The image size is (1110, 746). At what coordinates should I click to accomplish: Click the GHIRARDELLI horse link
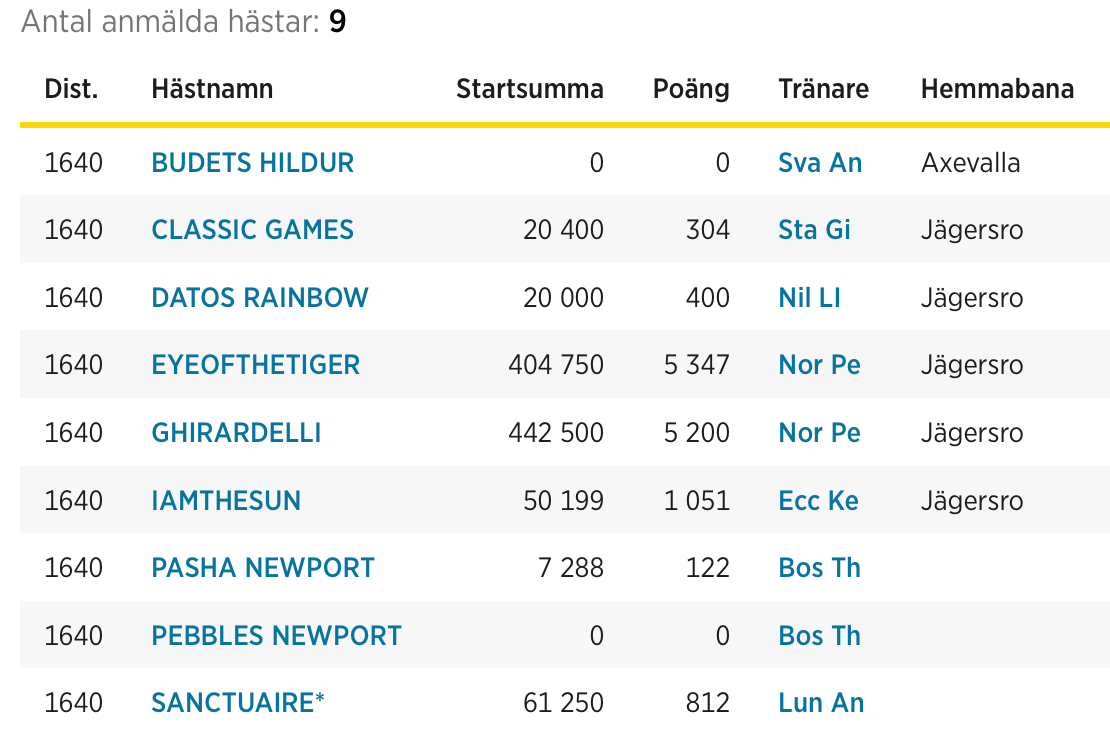click(236, 433)
